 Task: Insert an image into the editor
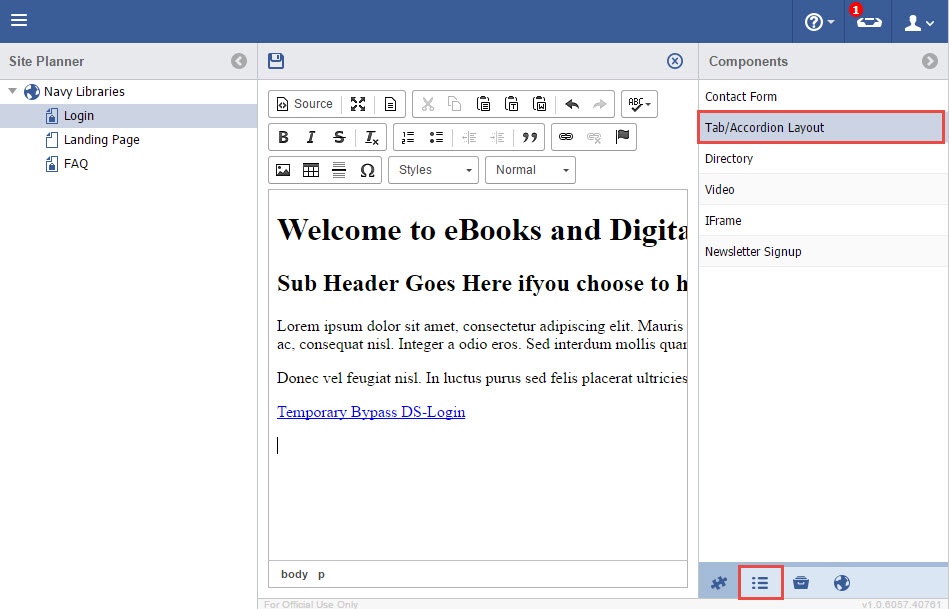[283, 170]
